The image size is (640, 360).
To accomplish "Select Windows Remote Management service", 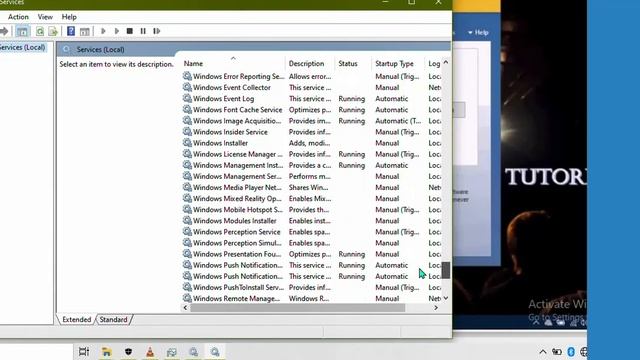I will 311,298.
